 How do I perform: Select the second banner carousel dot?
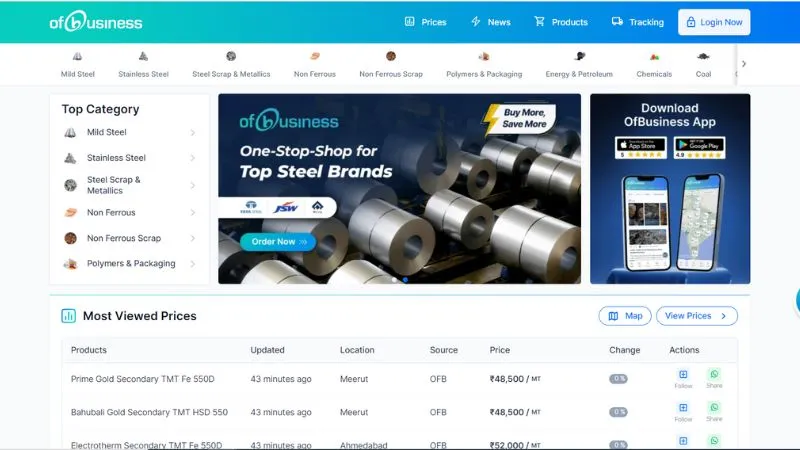point(405,280)
